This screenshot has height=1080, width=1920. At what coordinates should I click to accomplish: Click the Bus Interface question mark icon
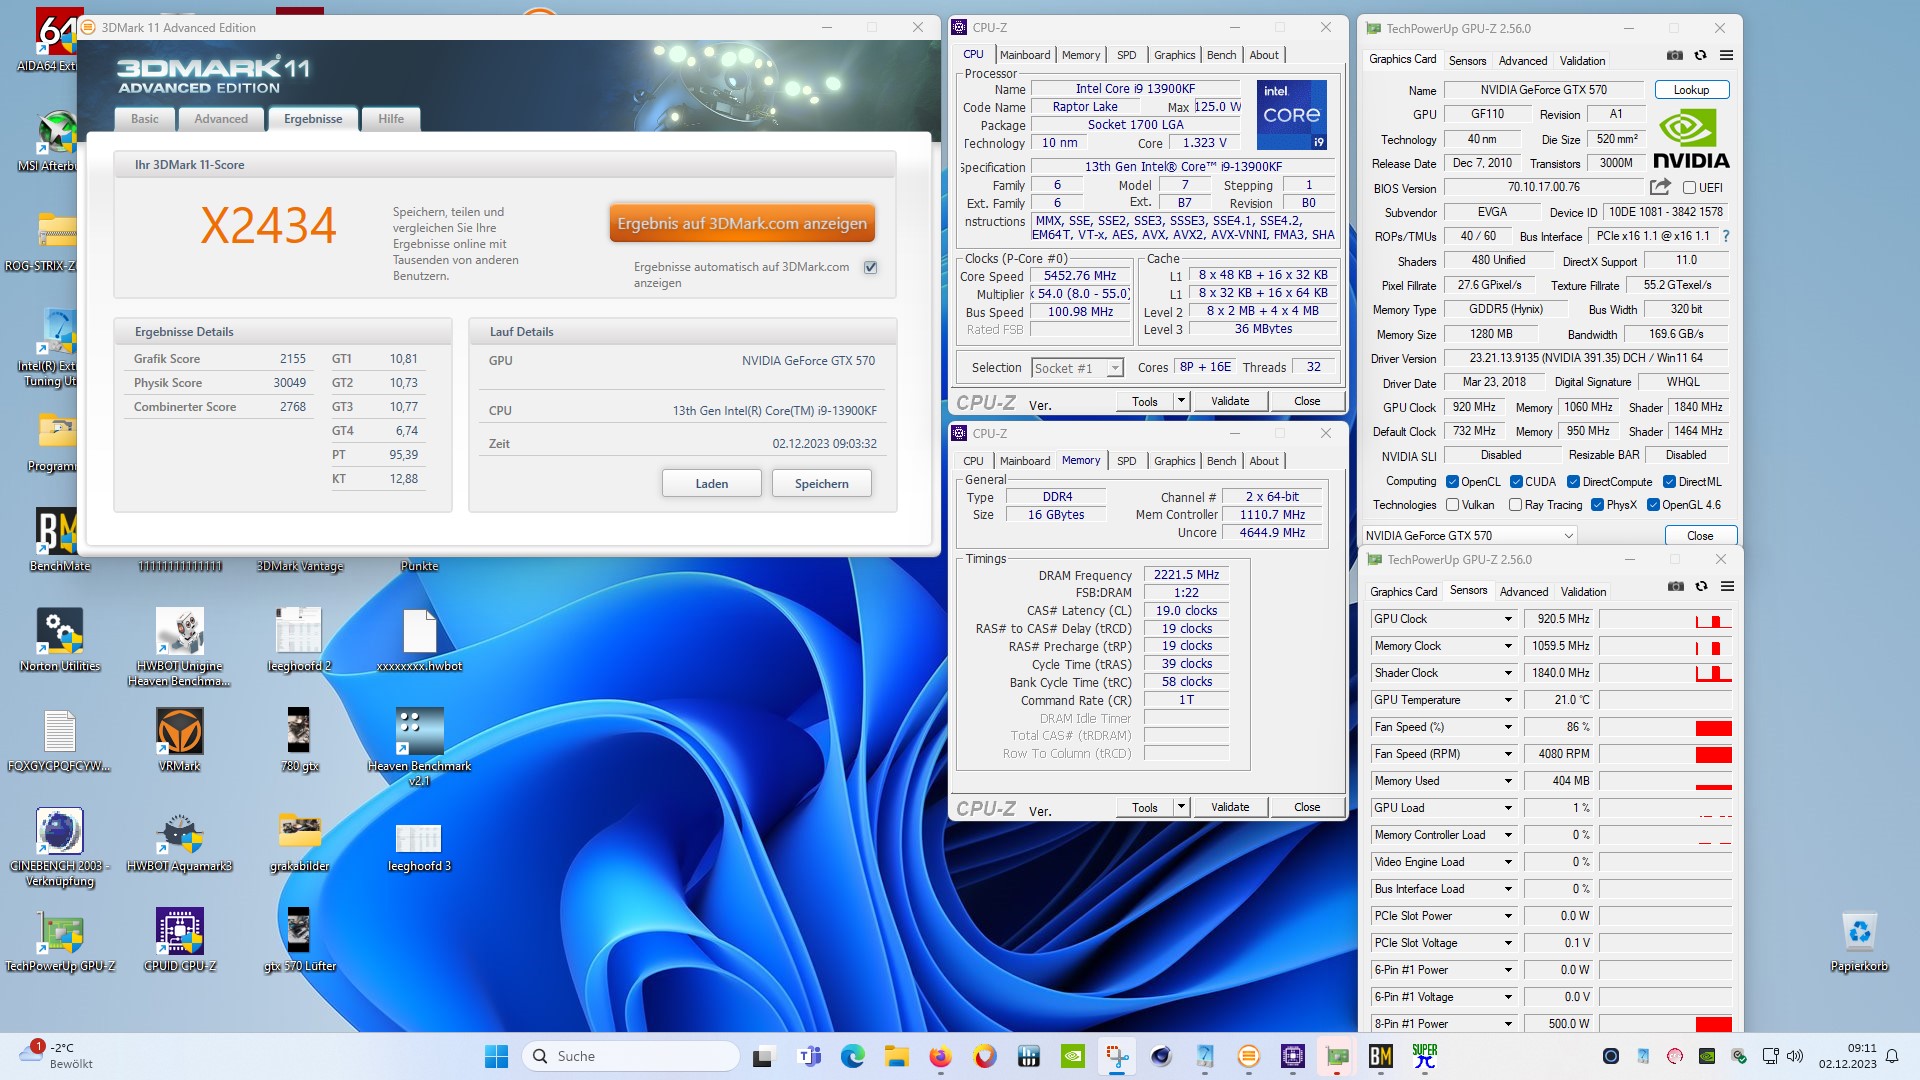click(x=1726, y=236)
